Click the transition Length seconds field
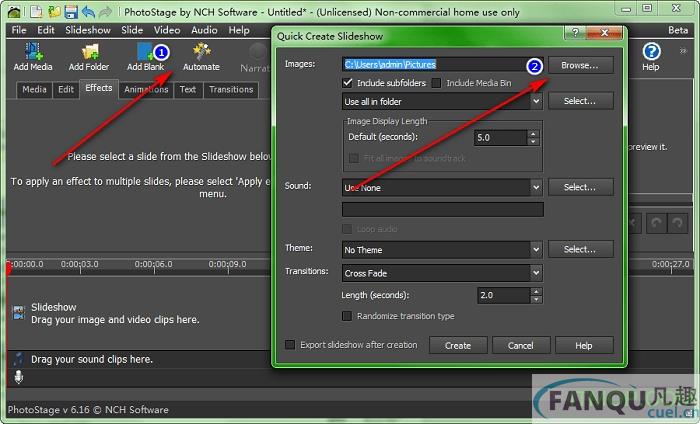This screenshot has width=700, height=424. point(504,295)
